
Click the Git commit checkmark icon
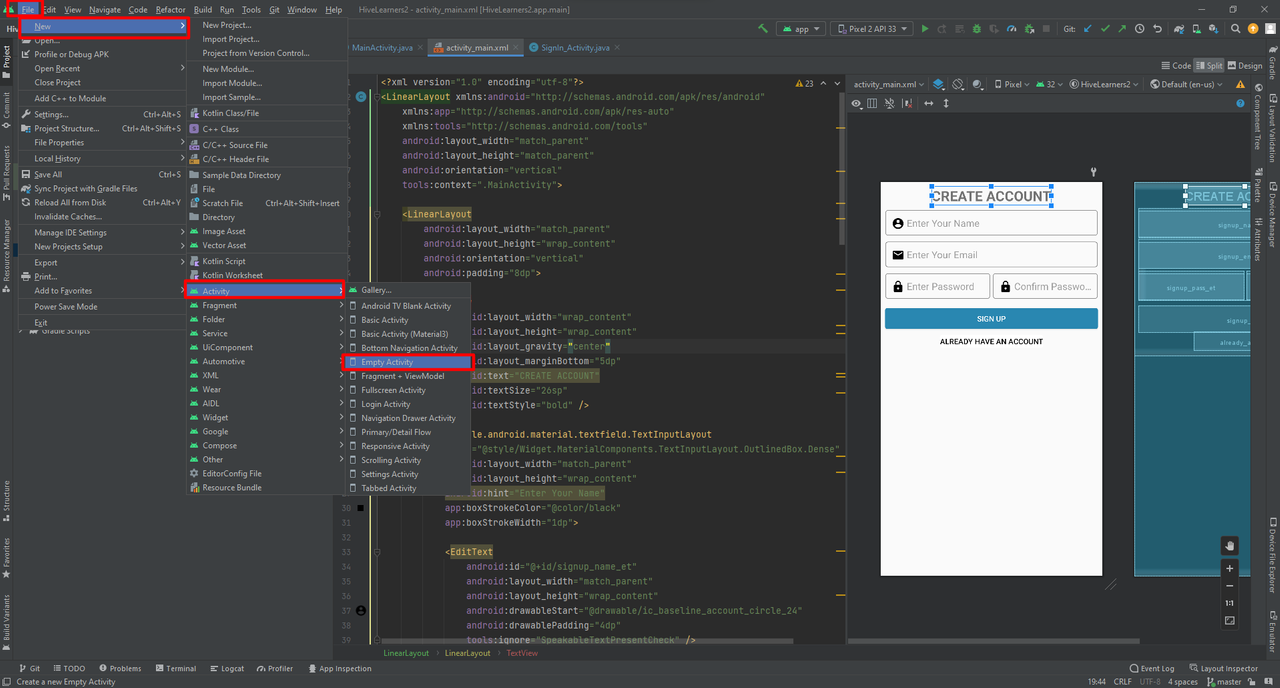tap(1105, 29)
